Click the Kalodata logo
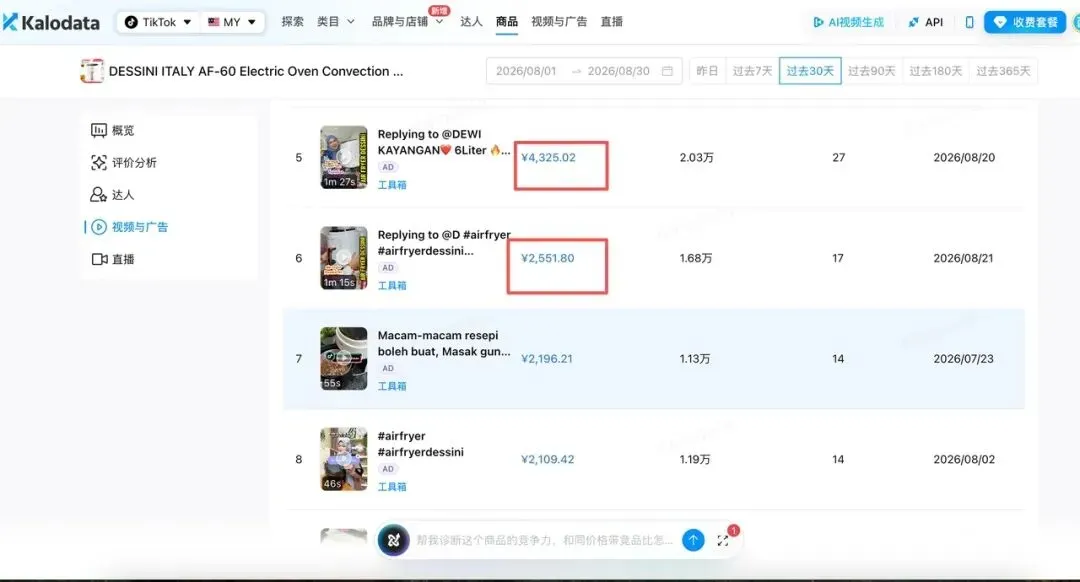 click(52, 22)
